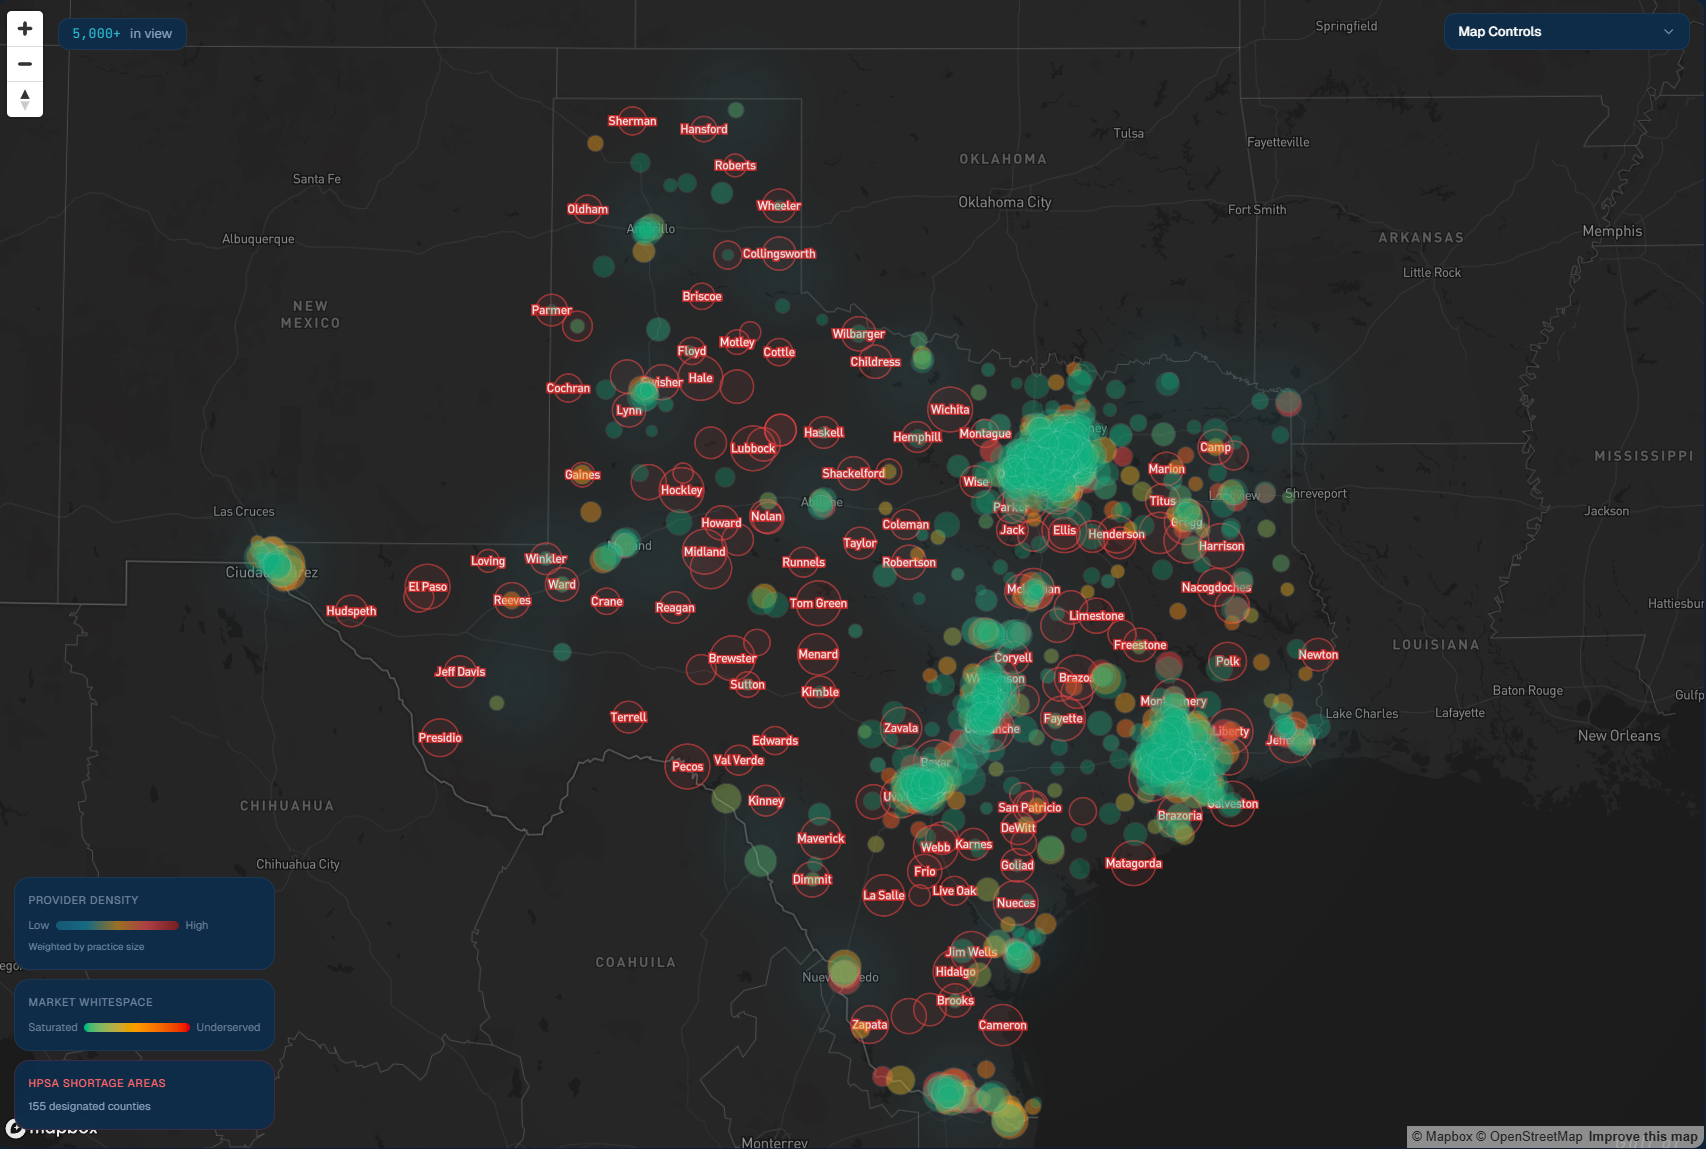Select the Dallas provider density cluster

(x=1050, y=460)
